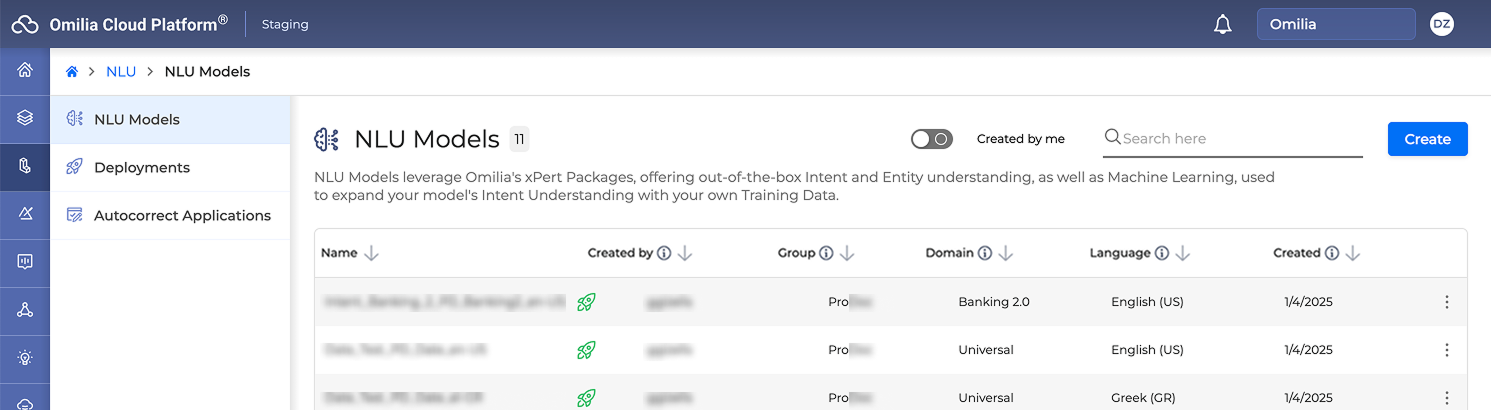Click the 'Search here' input field
The width and height of the screenshot is (1491, 410).
pos(1240,139)
